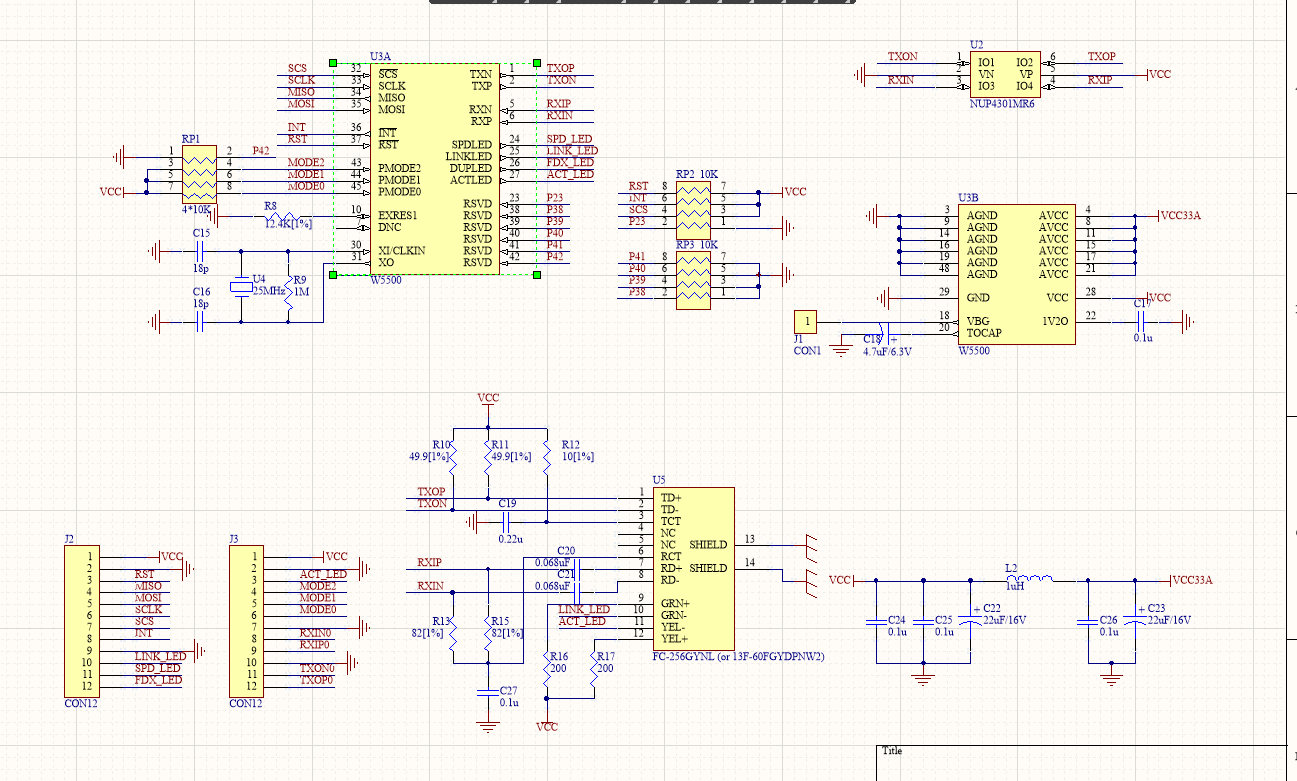Screen dimensions: 1297x781
Task: Select the U3A W5500 chip body
Action: click(x=434, y=168)
